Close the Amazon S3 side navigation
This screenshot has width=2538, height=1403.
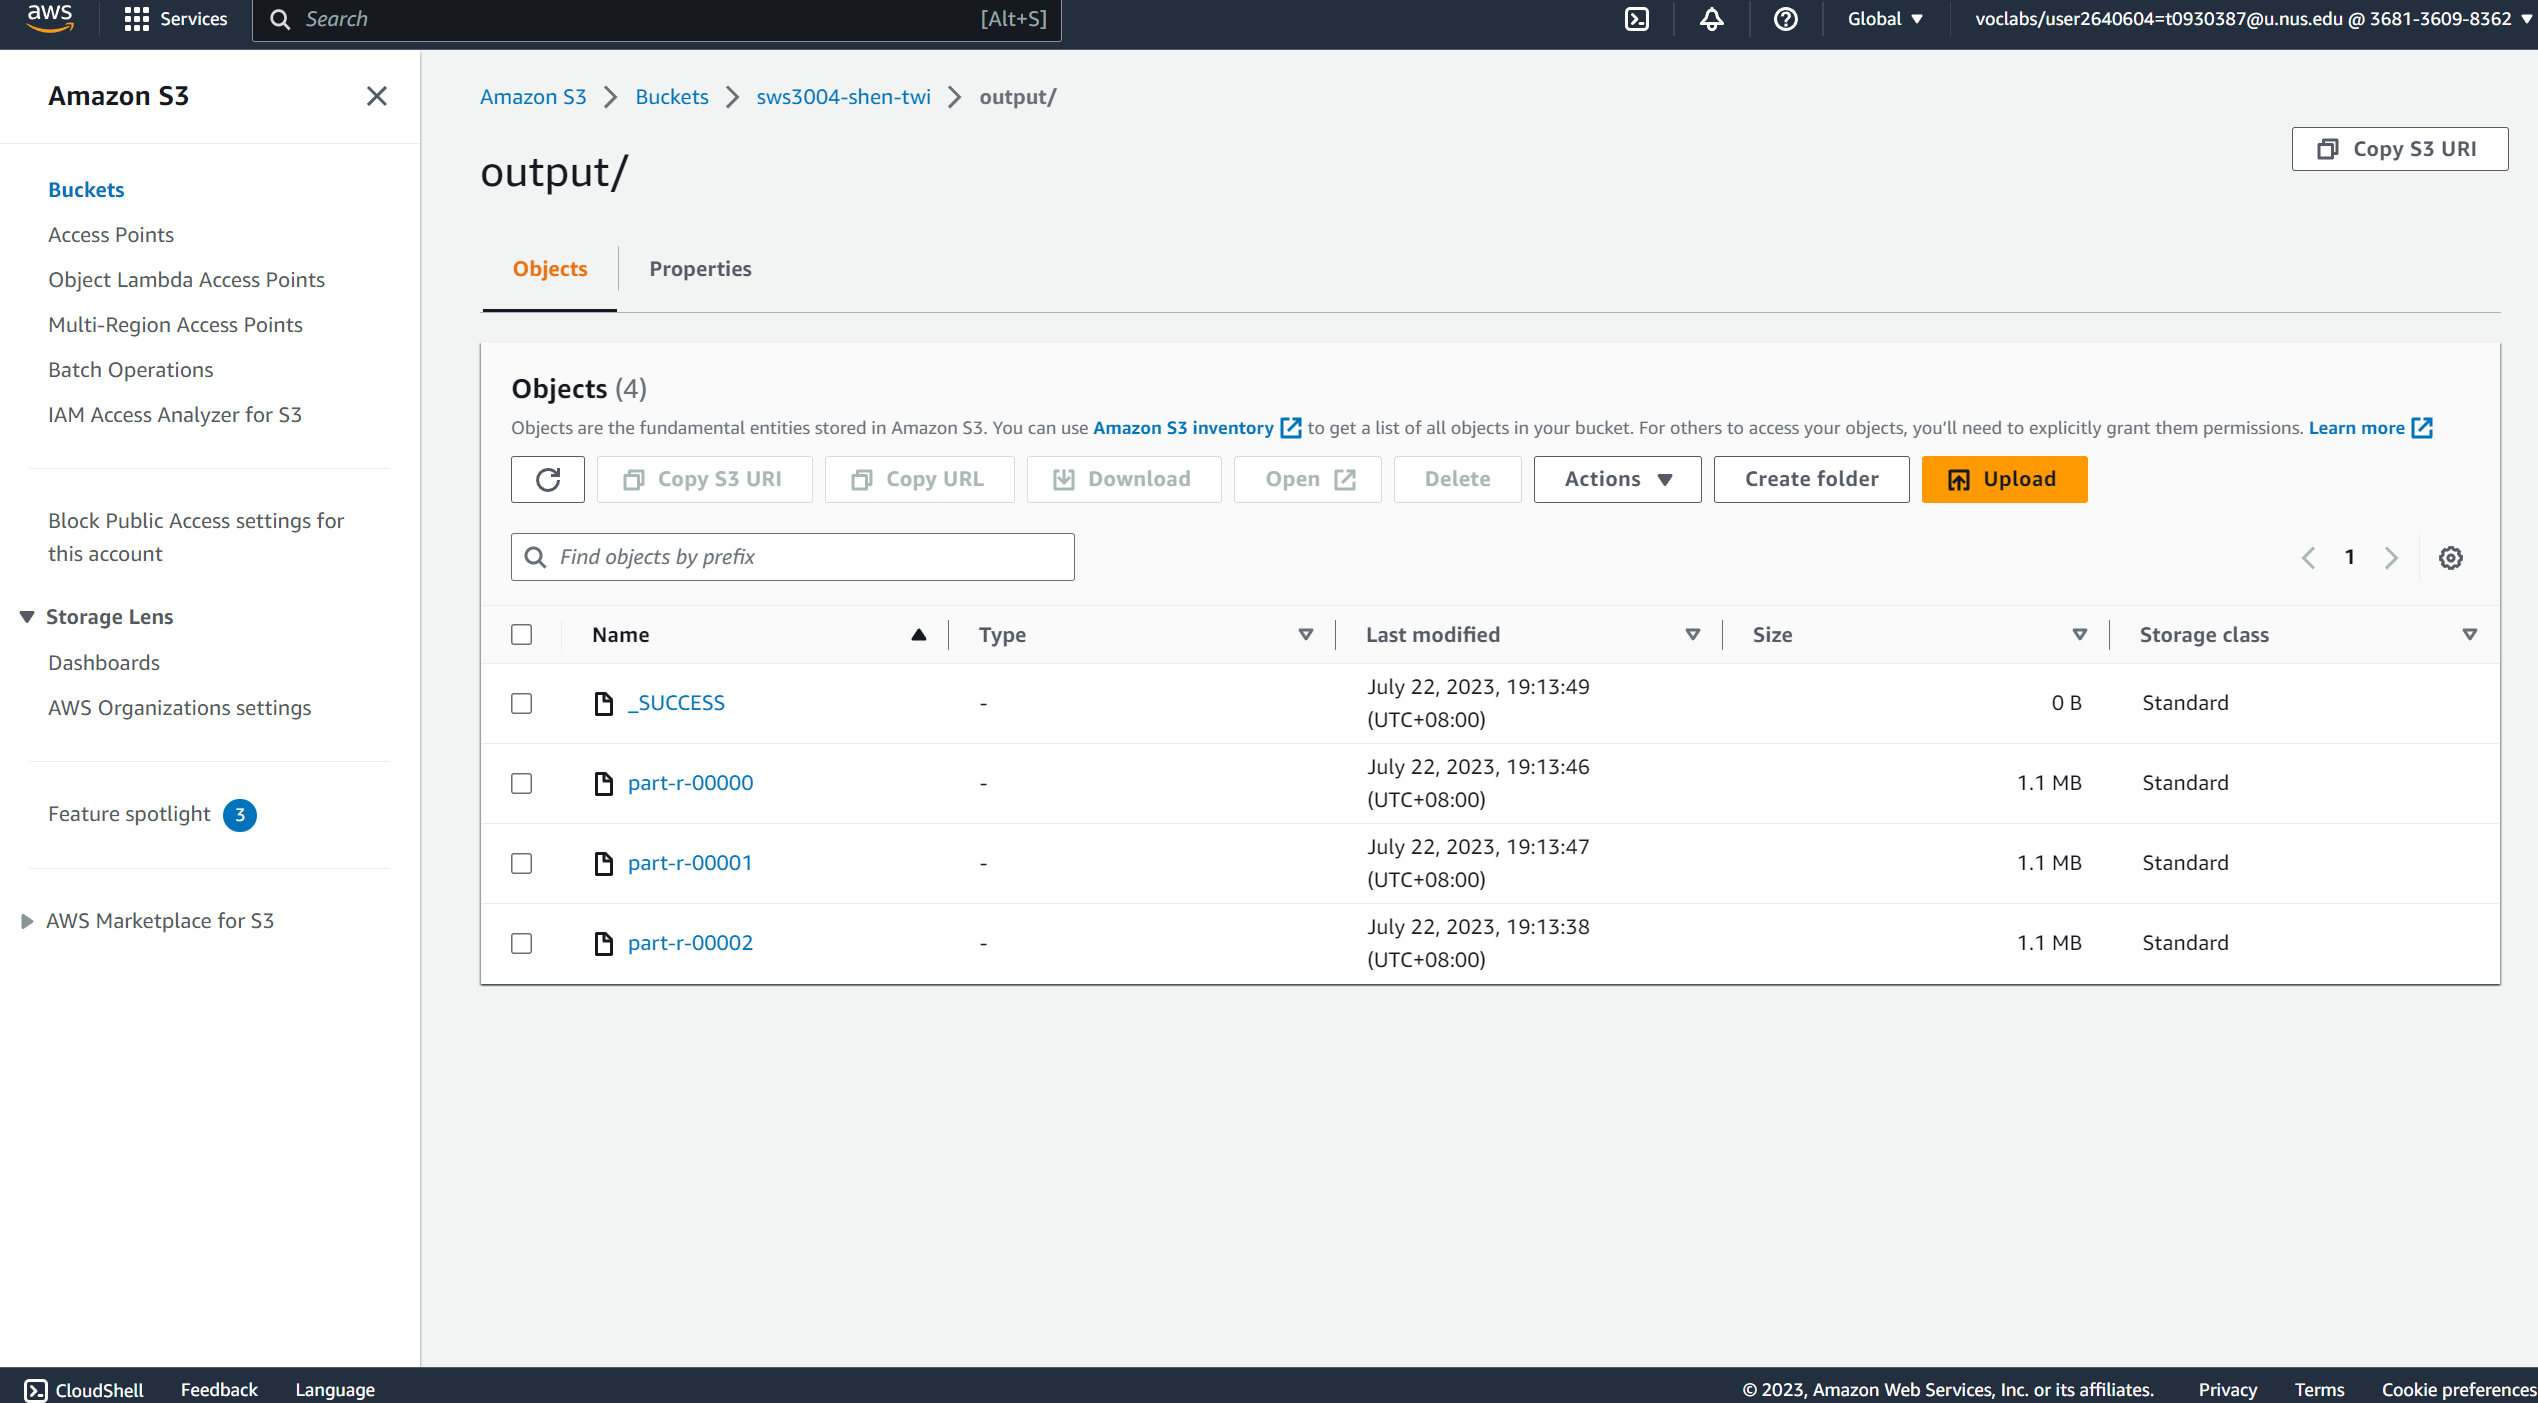coord(376,96)
